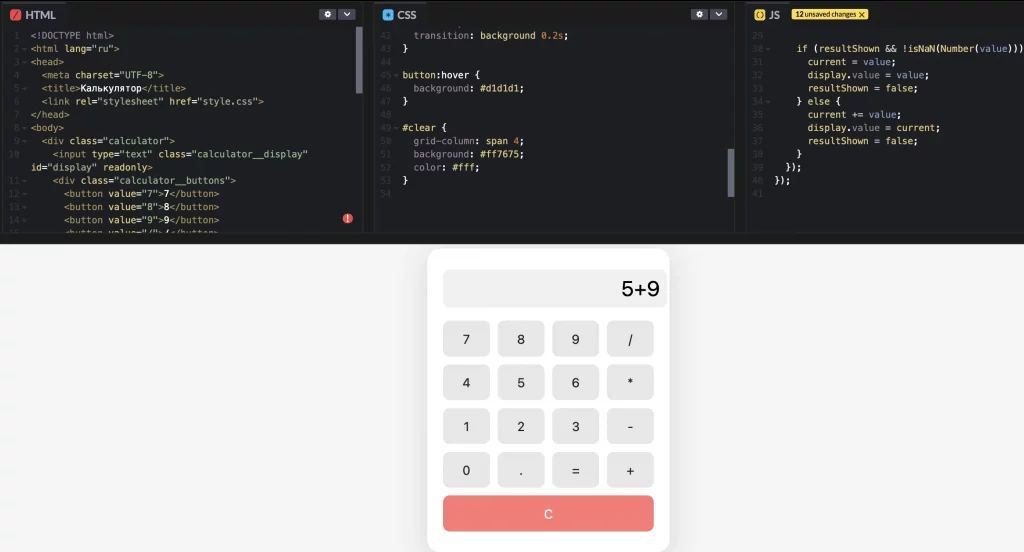The height and width of the screenshot is (552, 1024).
Task: Click the HTML editor vertical scrollbar
Action: pos(359,60)
